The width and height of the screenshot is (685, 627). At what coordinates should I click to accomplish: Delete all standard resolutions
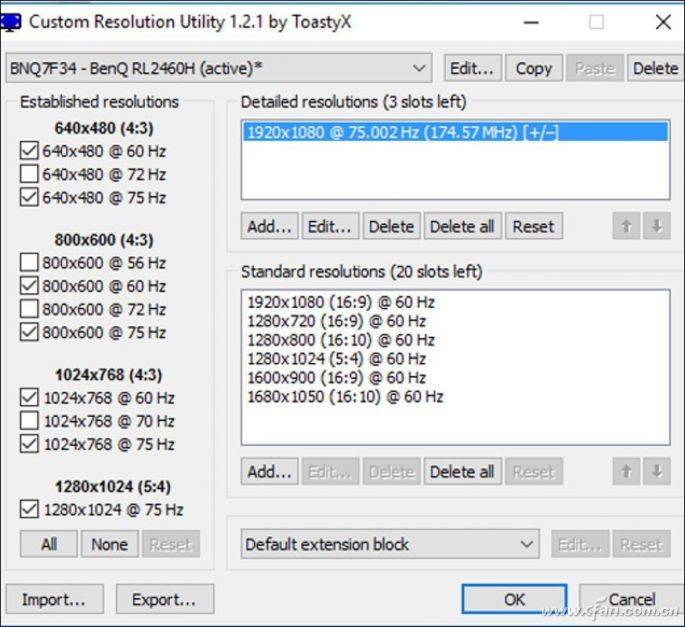point(463,471)
